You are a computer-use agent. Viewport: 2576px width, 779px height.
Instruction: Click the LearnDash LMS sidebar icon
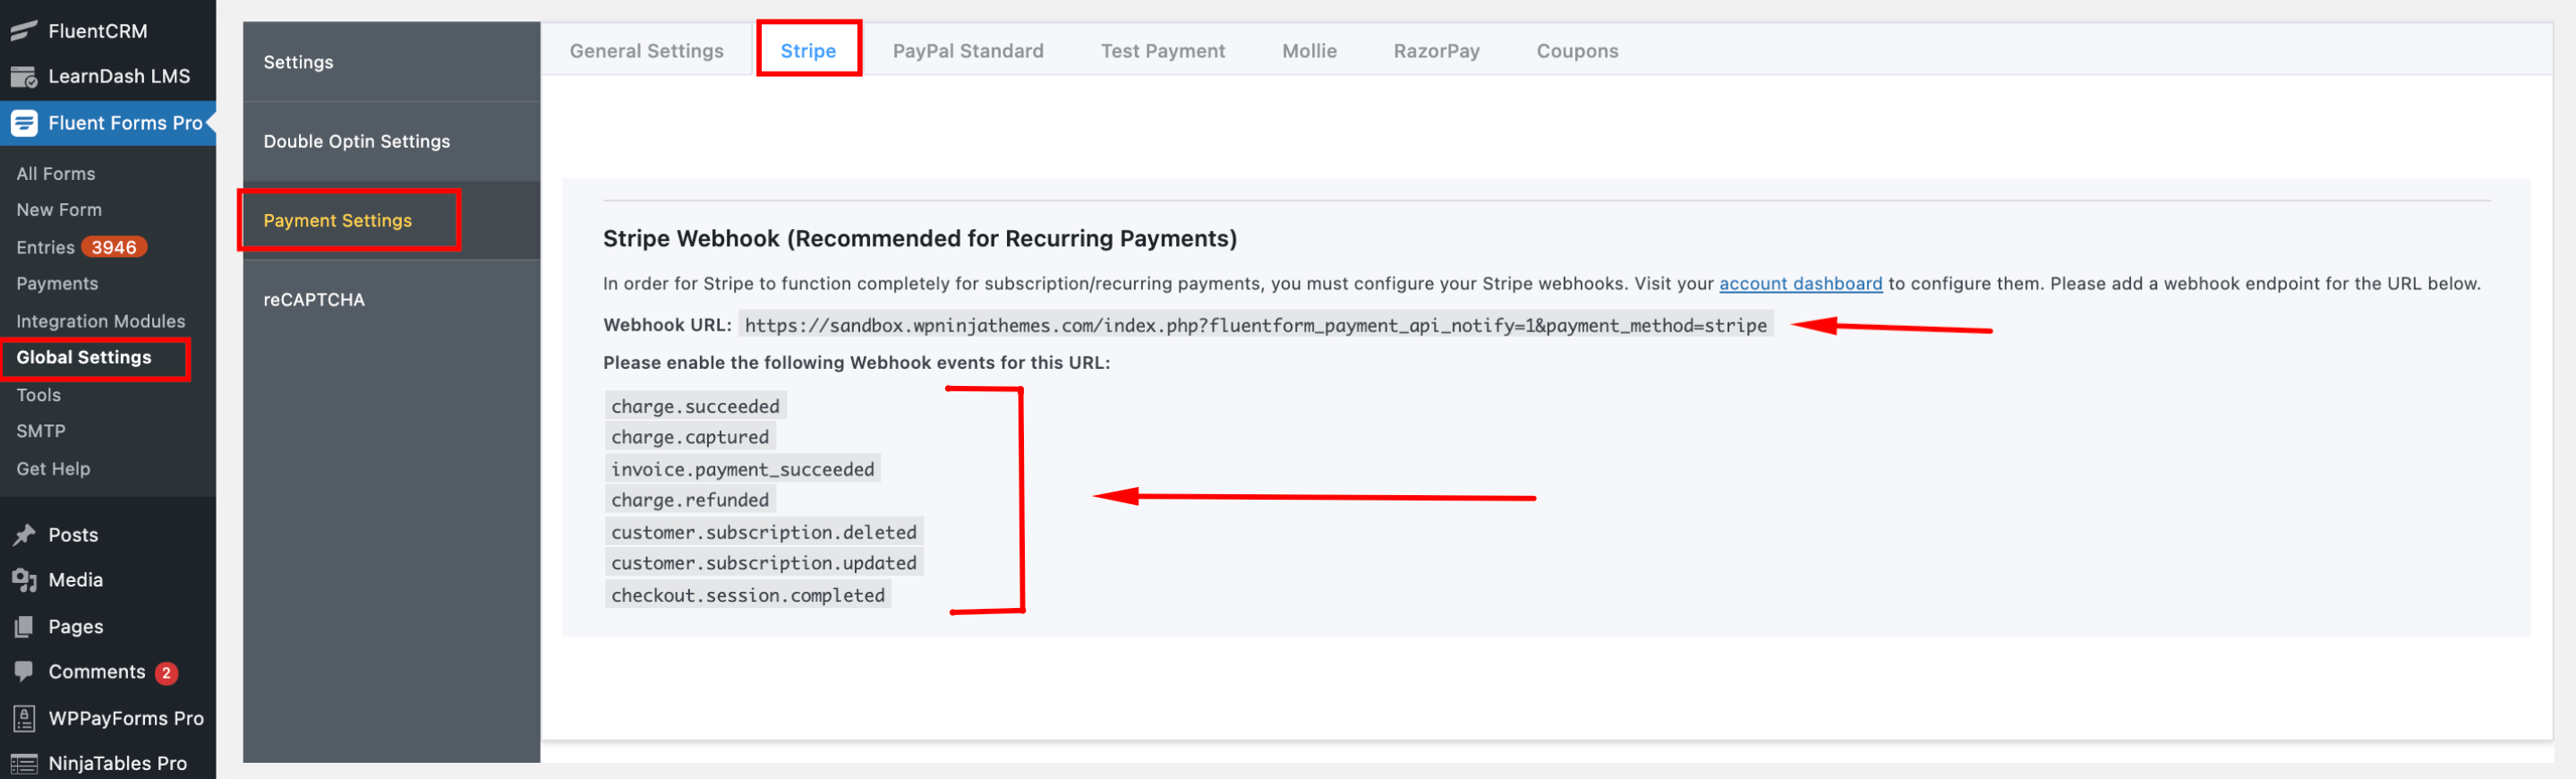tap(24, 77)
